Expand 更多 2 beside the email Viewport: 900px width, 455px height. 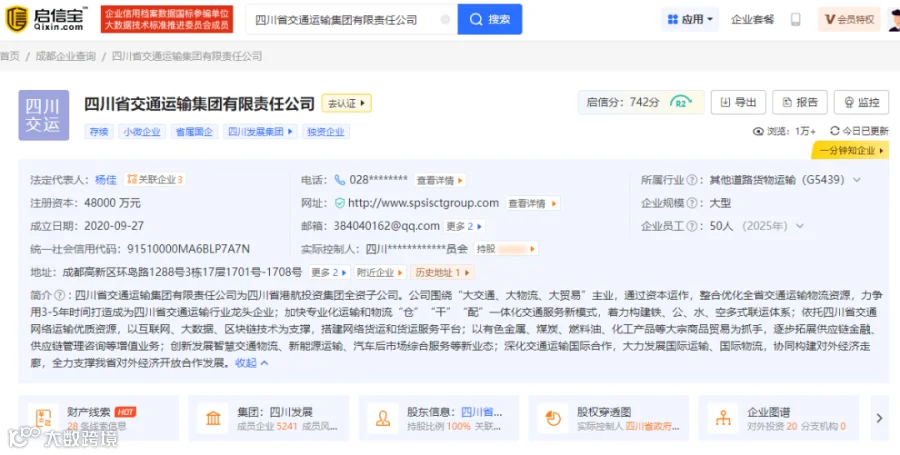click(464, 226)
